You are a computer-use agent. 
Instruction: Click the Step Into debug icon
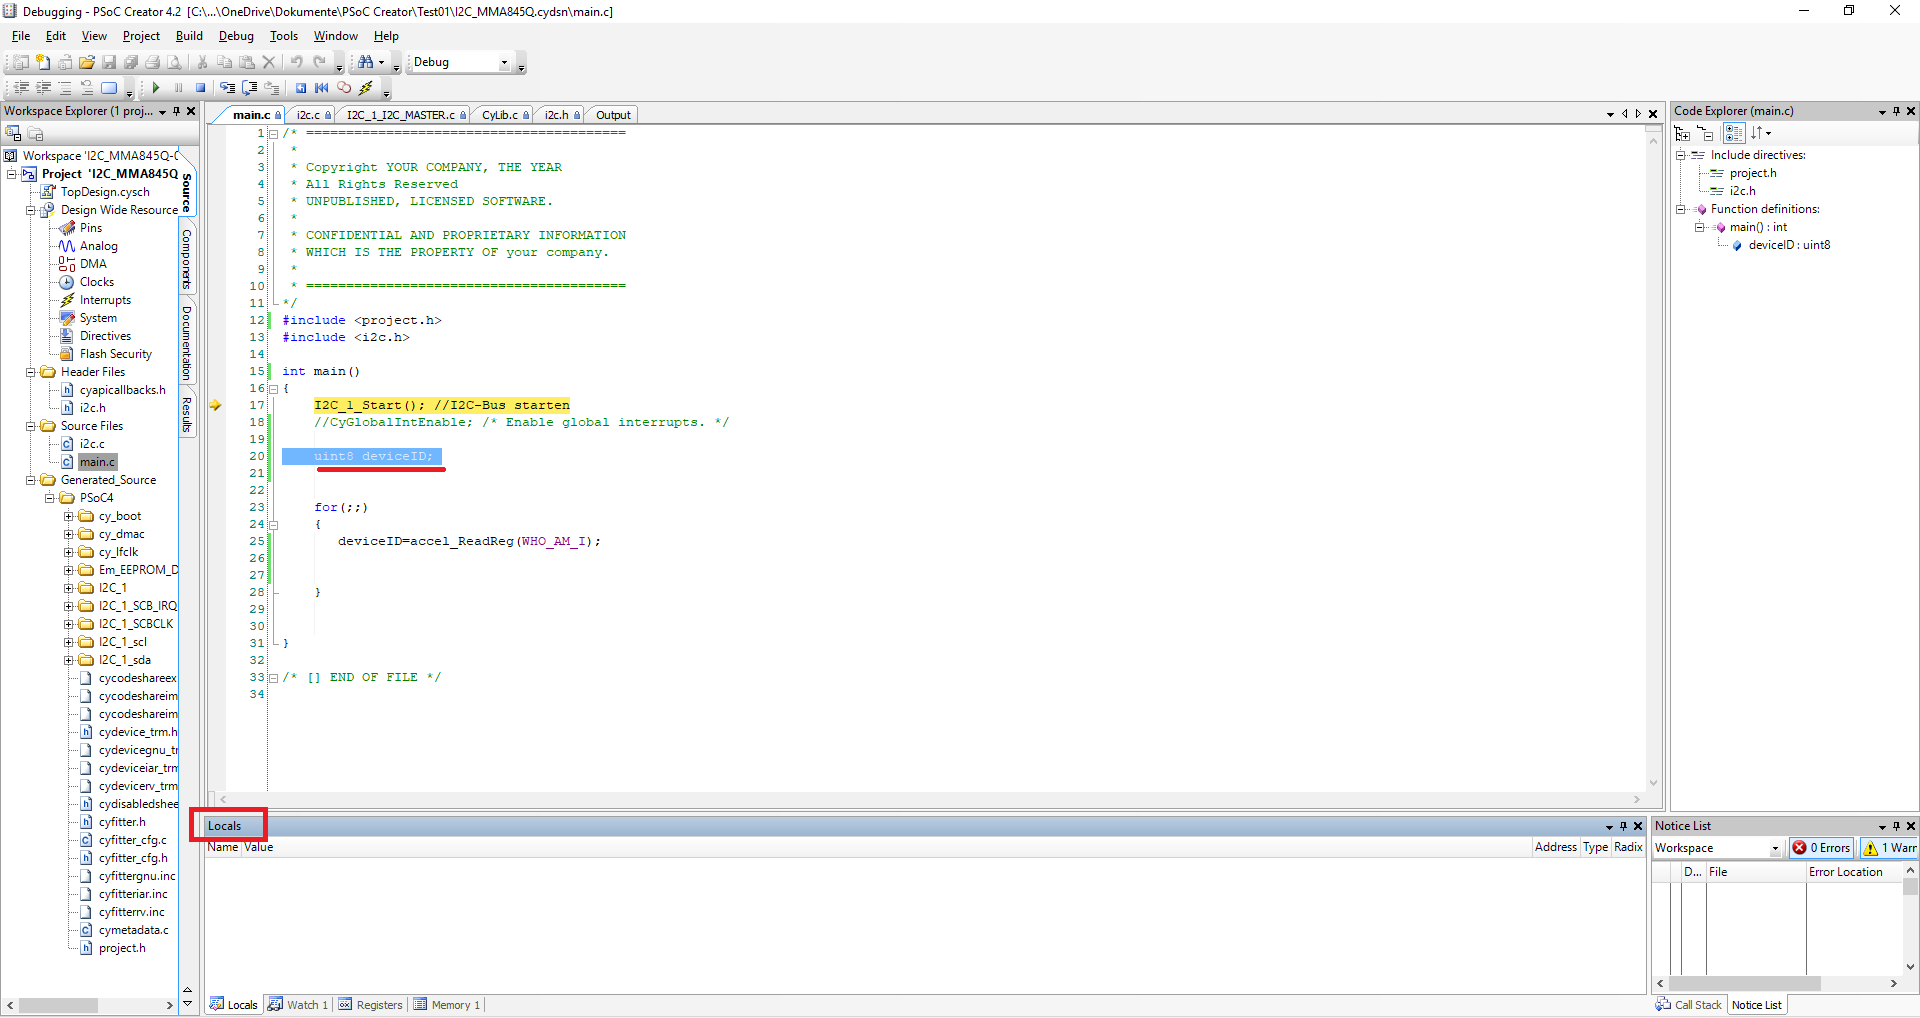[x=228, y=88]
